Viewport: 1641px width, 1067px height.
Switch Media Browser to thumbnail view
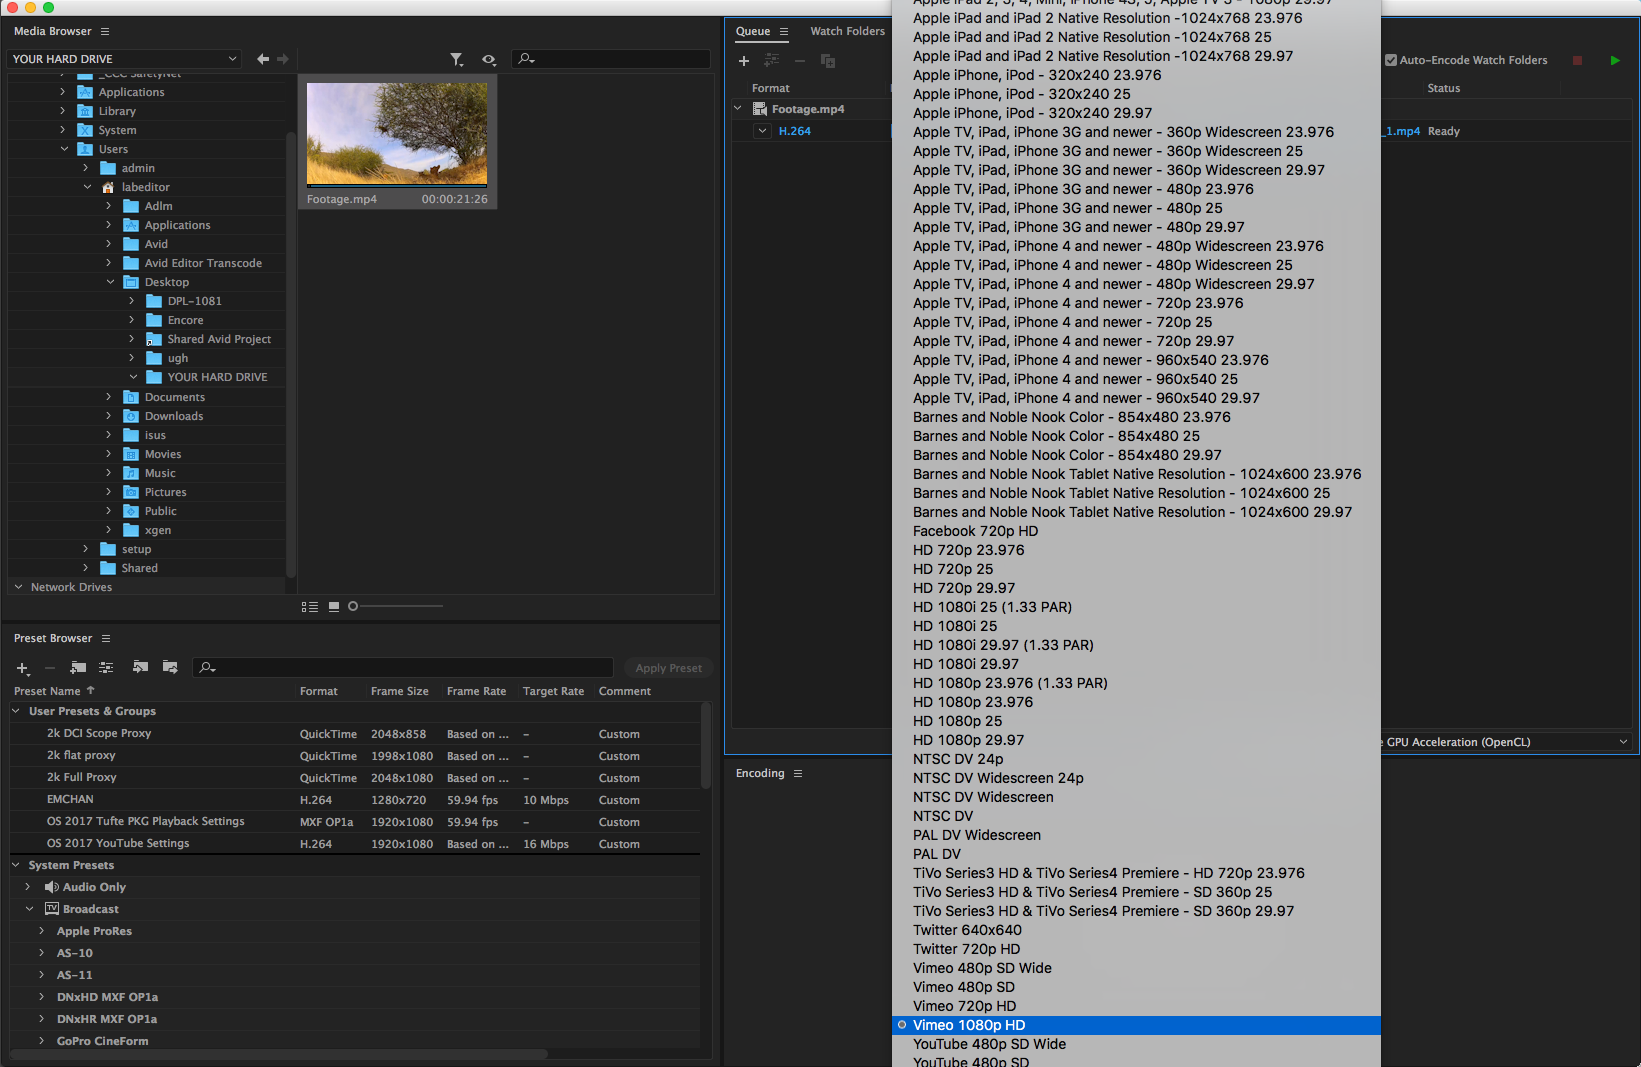click(x=334, y=606)
